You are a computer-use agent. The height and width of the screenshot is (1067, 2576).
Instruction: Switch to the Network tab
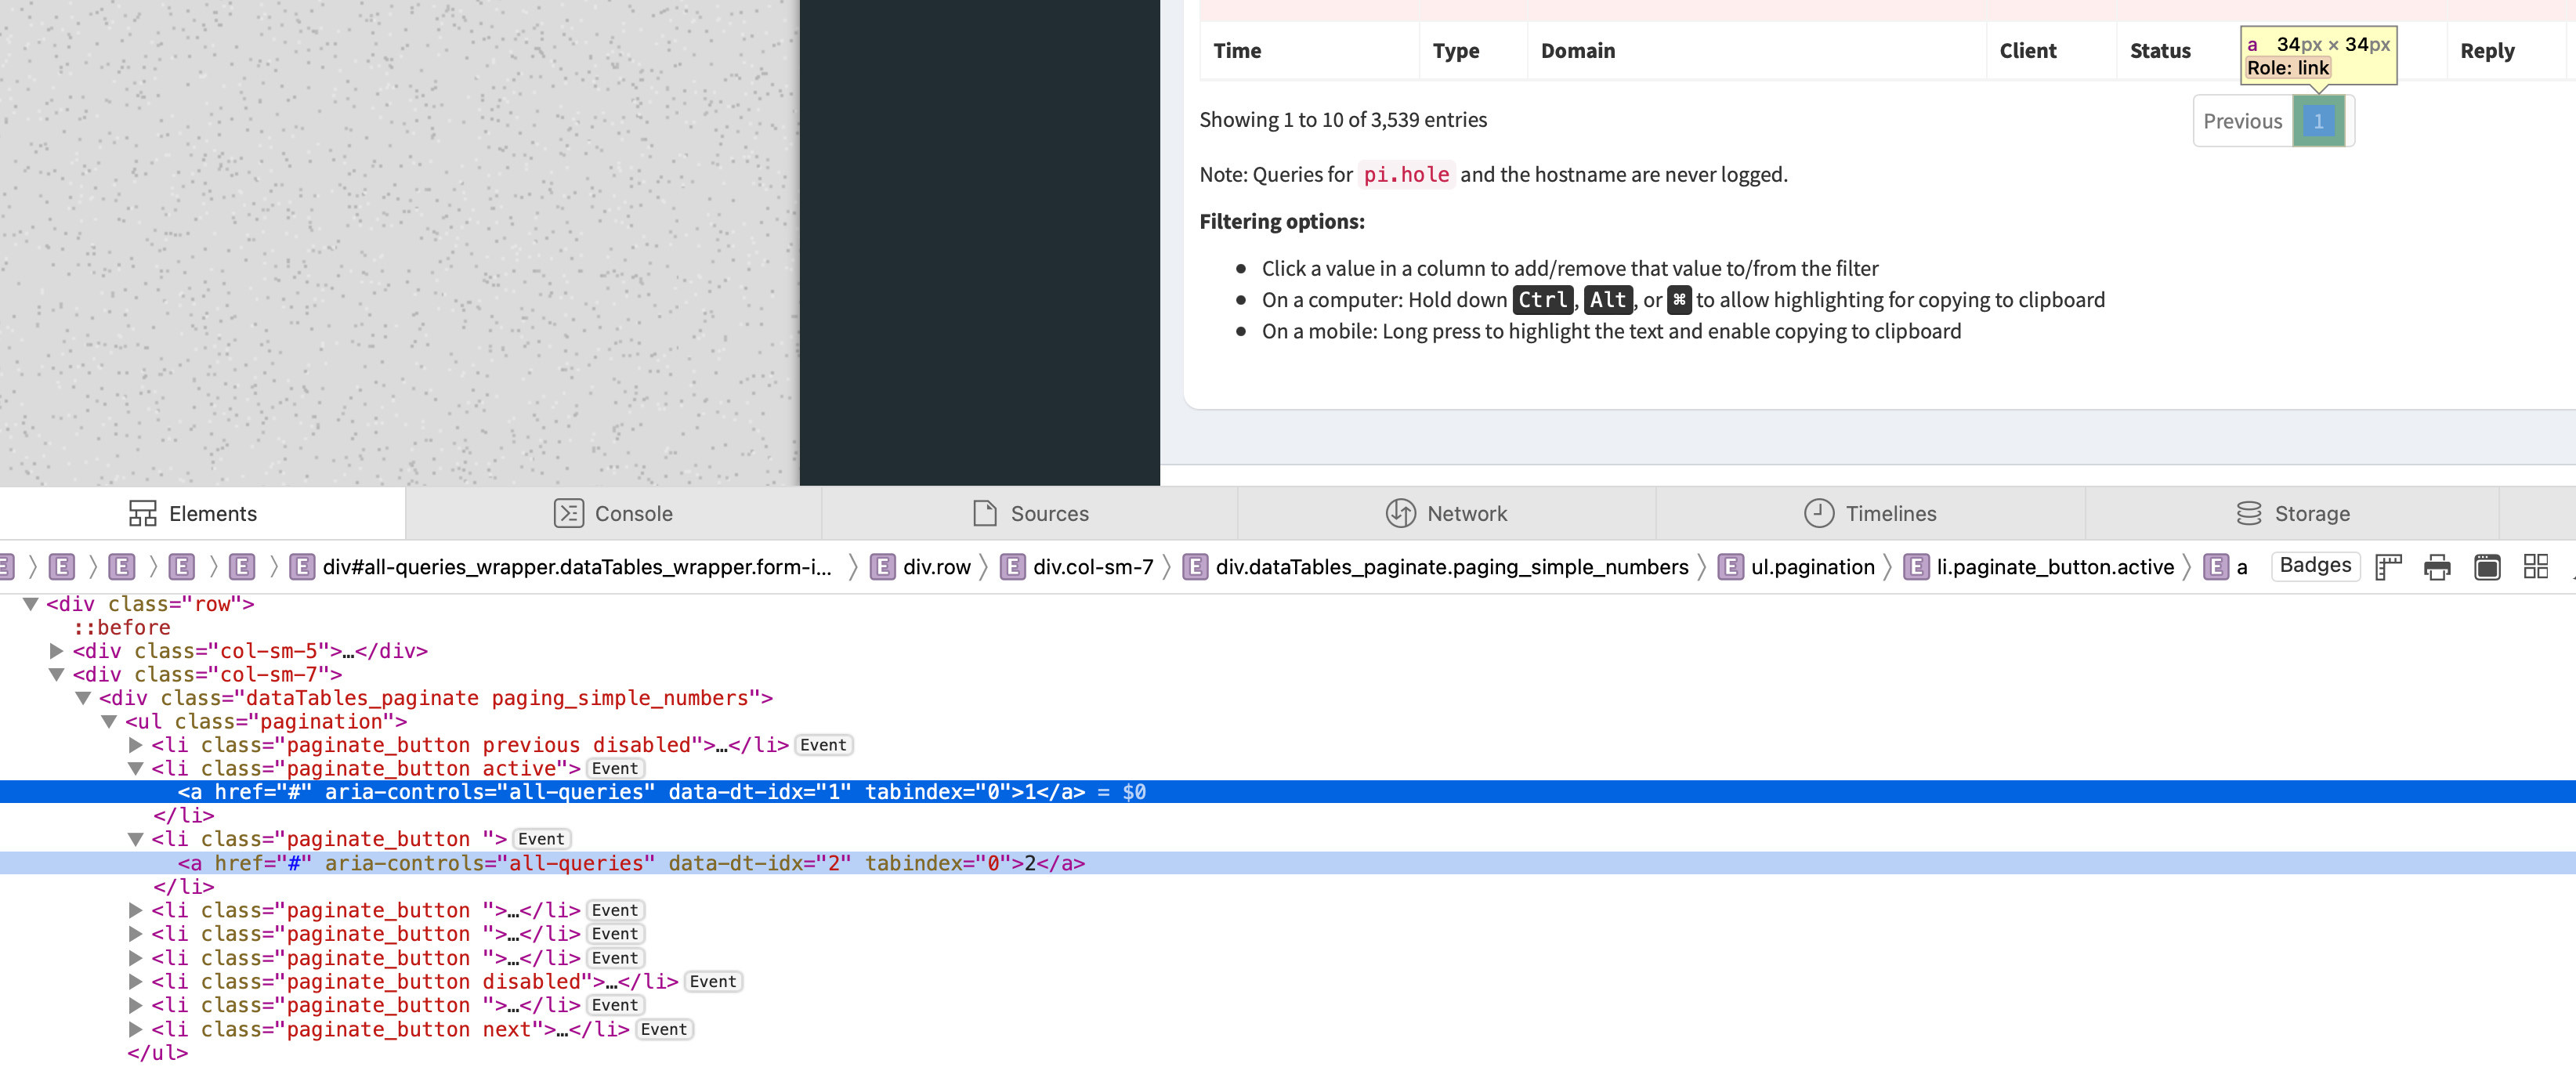pyautogui.click(x=1446, y=513)
